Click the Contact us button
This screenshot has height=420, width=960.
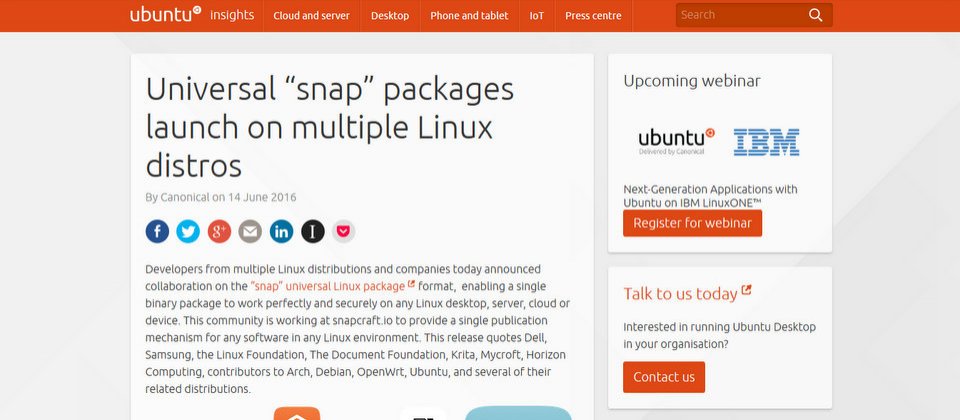tap(664, 377)
